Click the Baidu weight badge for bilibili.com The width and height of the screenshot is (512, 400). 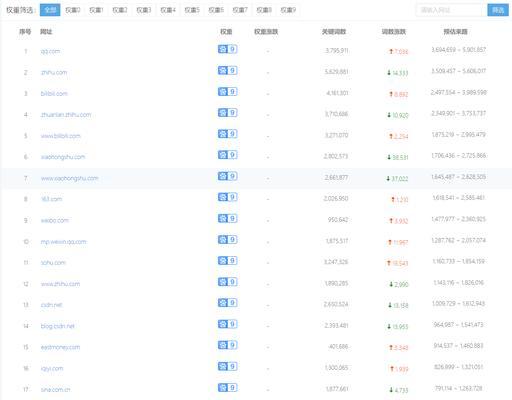228,92
